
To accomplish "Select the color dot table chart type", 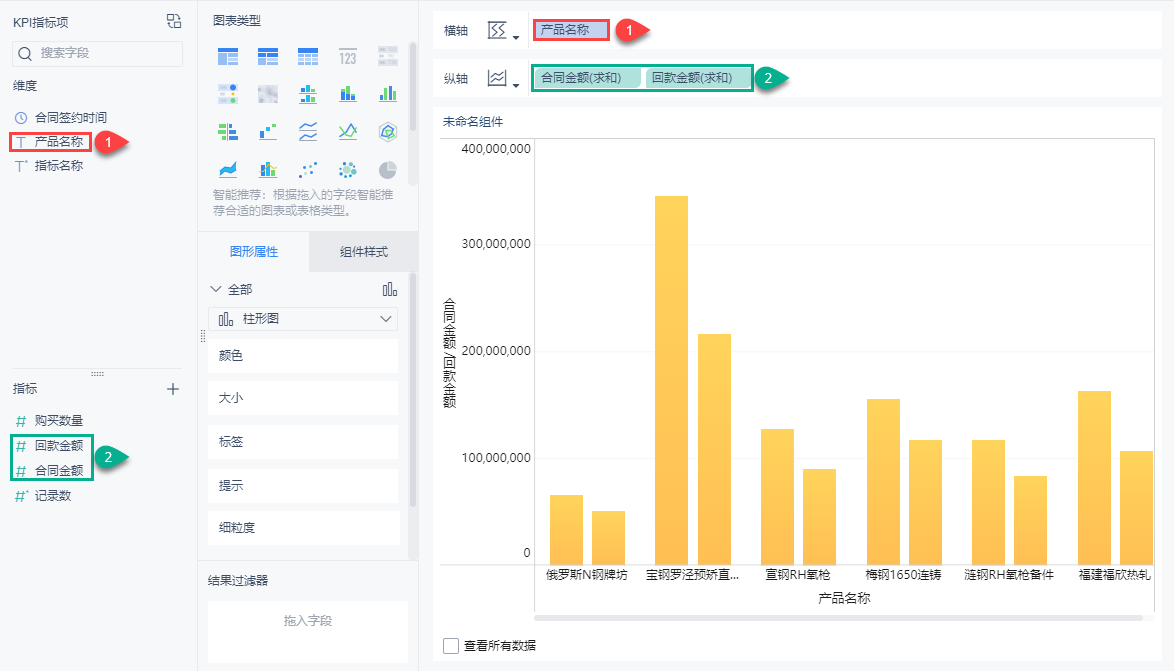I will point(228,94).
